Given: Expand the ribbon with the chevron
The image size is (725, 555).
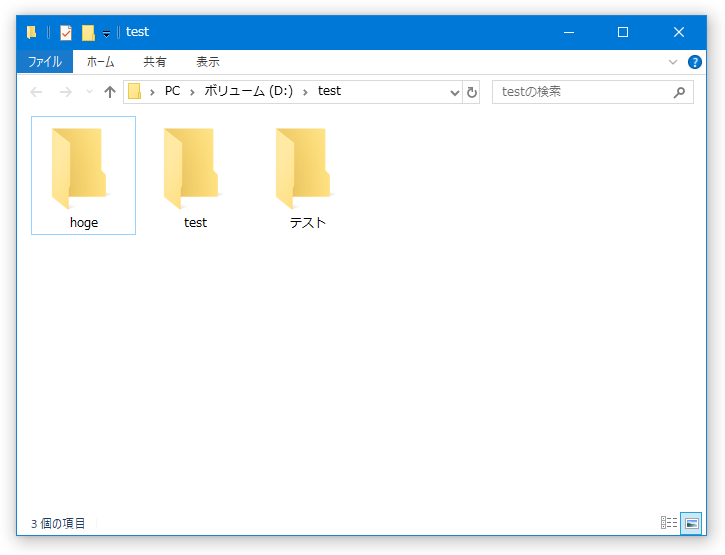Looking at the screenshot, I should pos(673,62).
